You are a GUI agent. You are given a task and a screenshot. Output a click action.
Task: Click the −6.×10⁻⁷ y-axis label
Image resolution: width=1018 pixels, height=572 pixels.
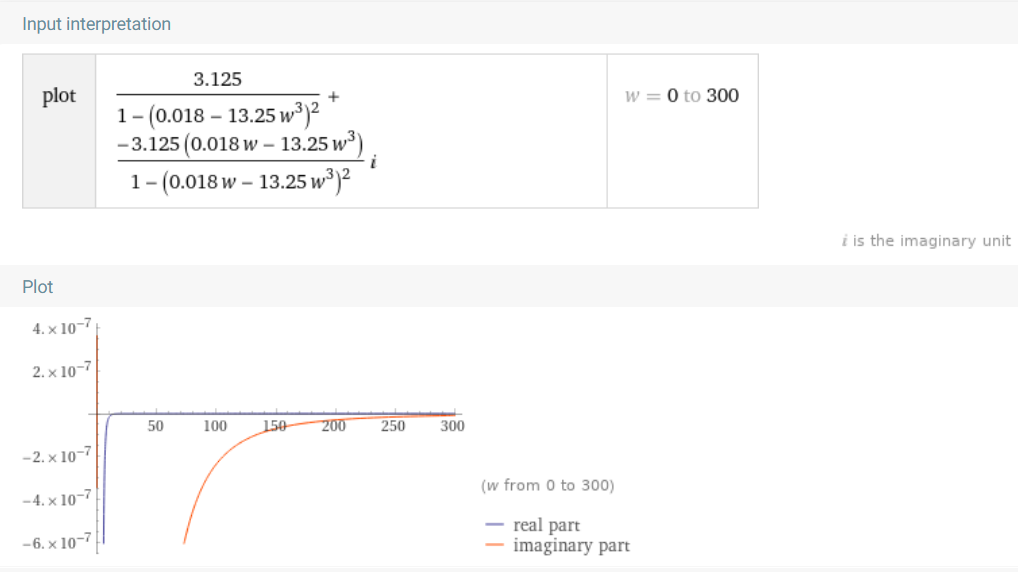click(x=57, y=542)
